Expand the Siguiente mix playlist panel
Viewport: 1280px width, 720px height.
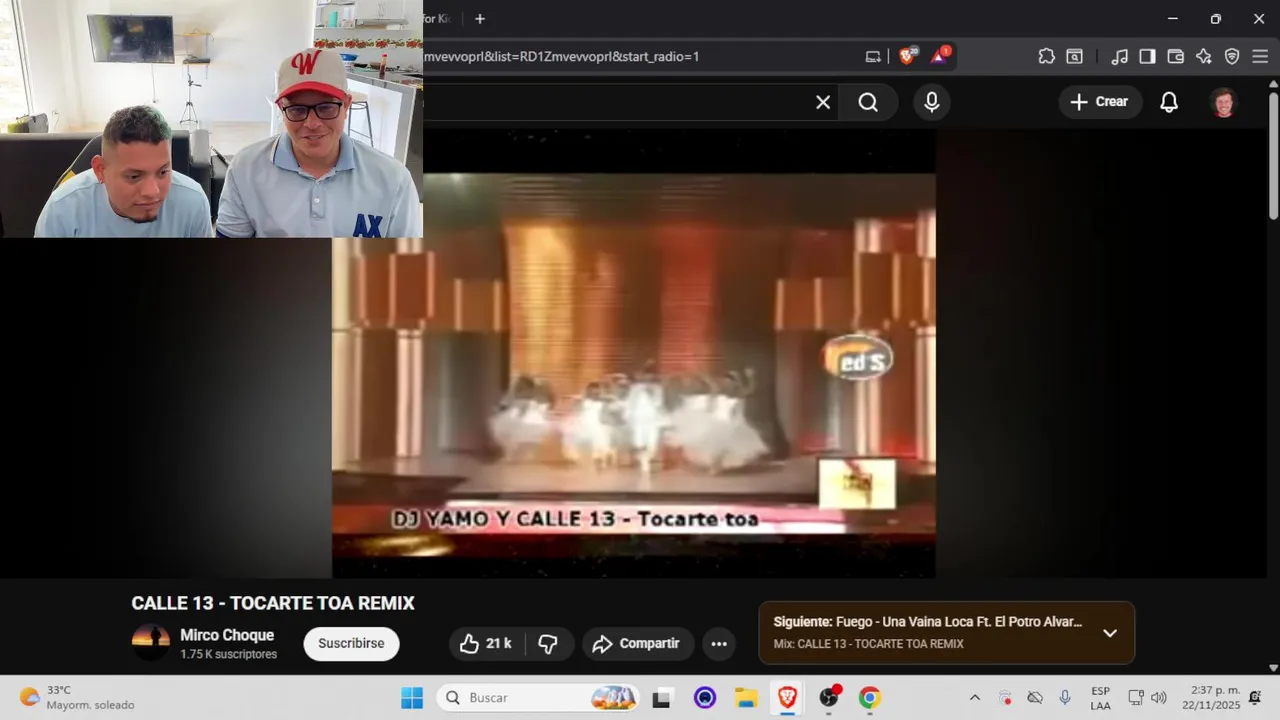point(1110,633)
